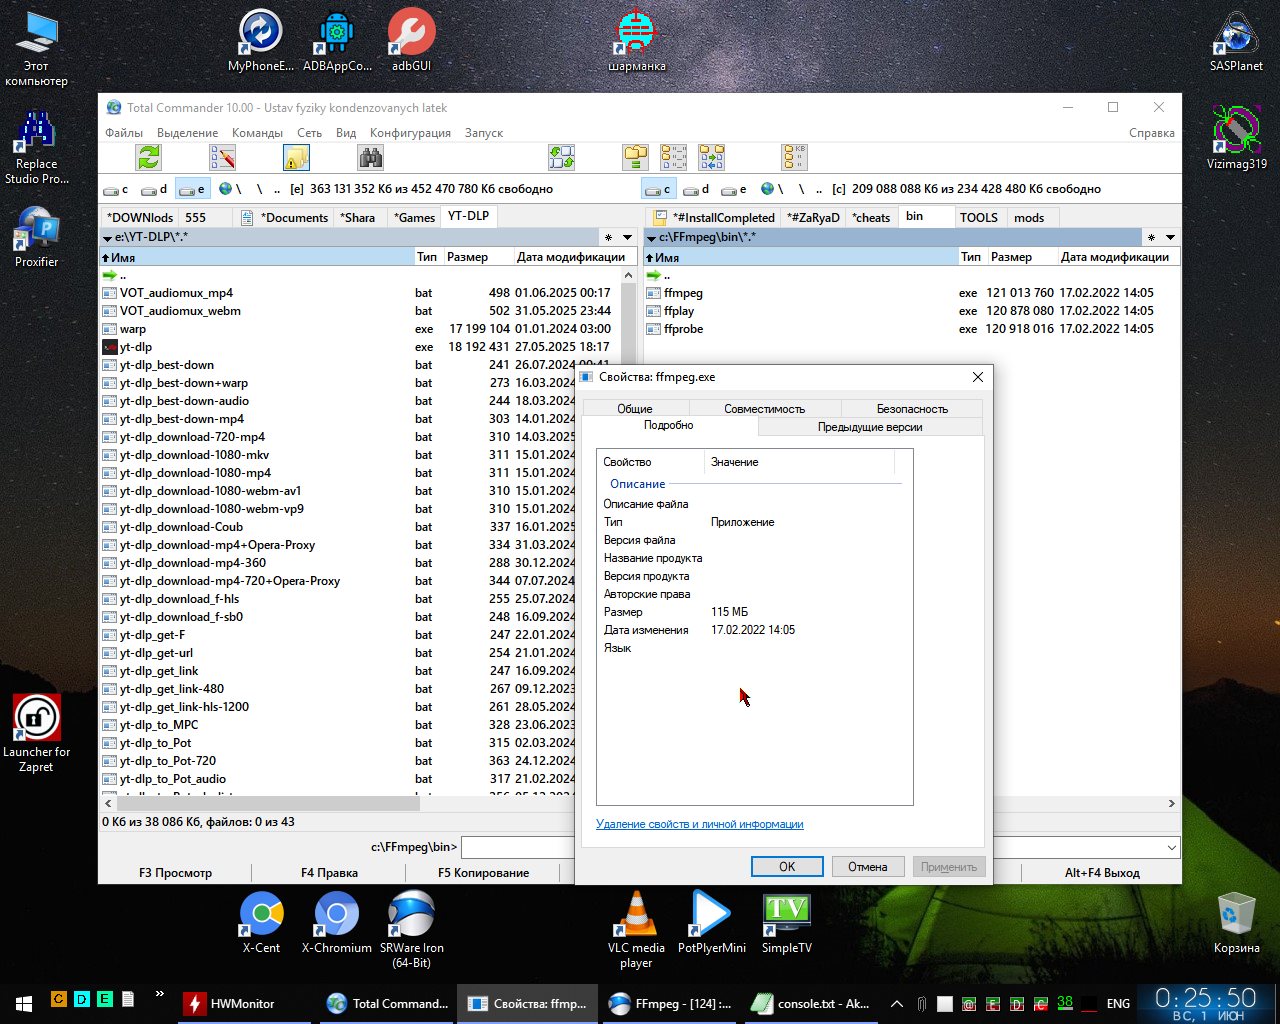Select the yt-dlp exe file in the left panel
Viewport: 1280px width, 1024px height.
click(136, 347)
